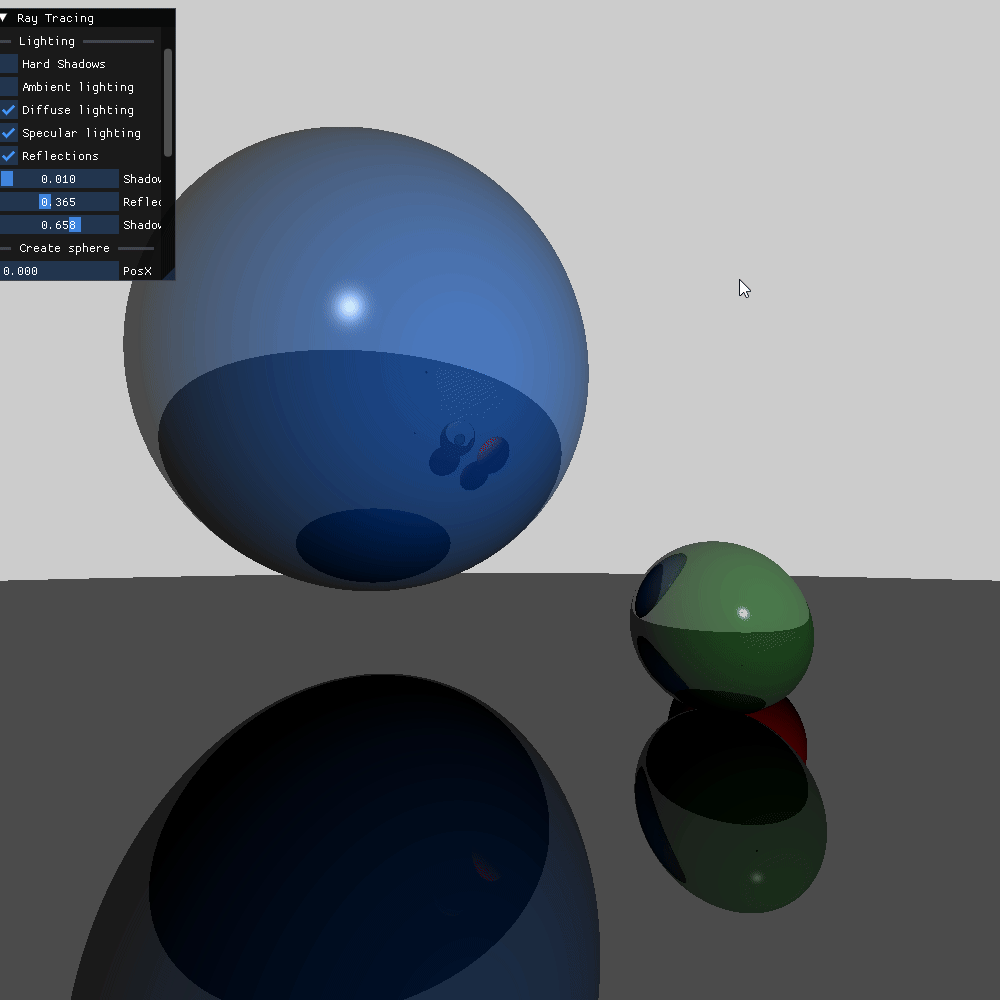
Task: Toggle off Reflections checkbox
Action: 9,156
